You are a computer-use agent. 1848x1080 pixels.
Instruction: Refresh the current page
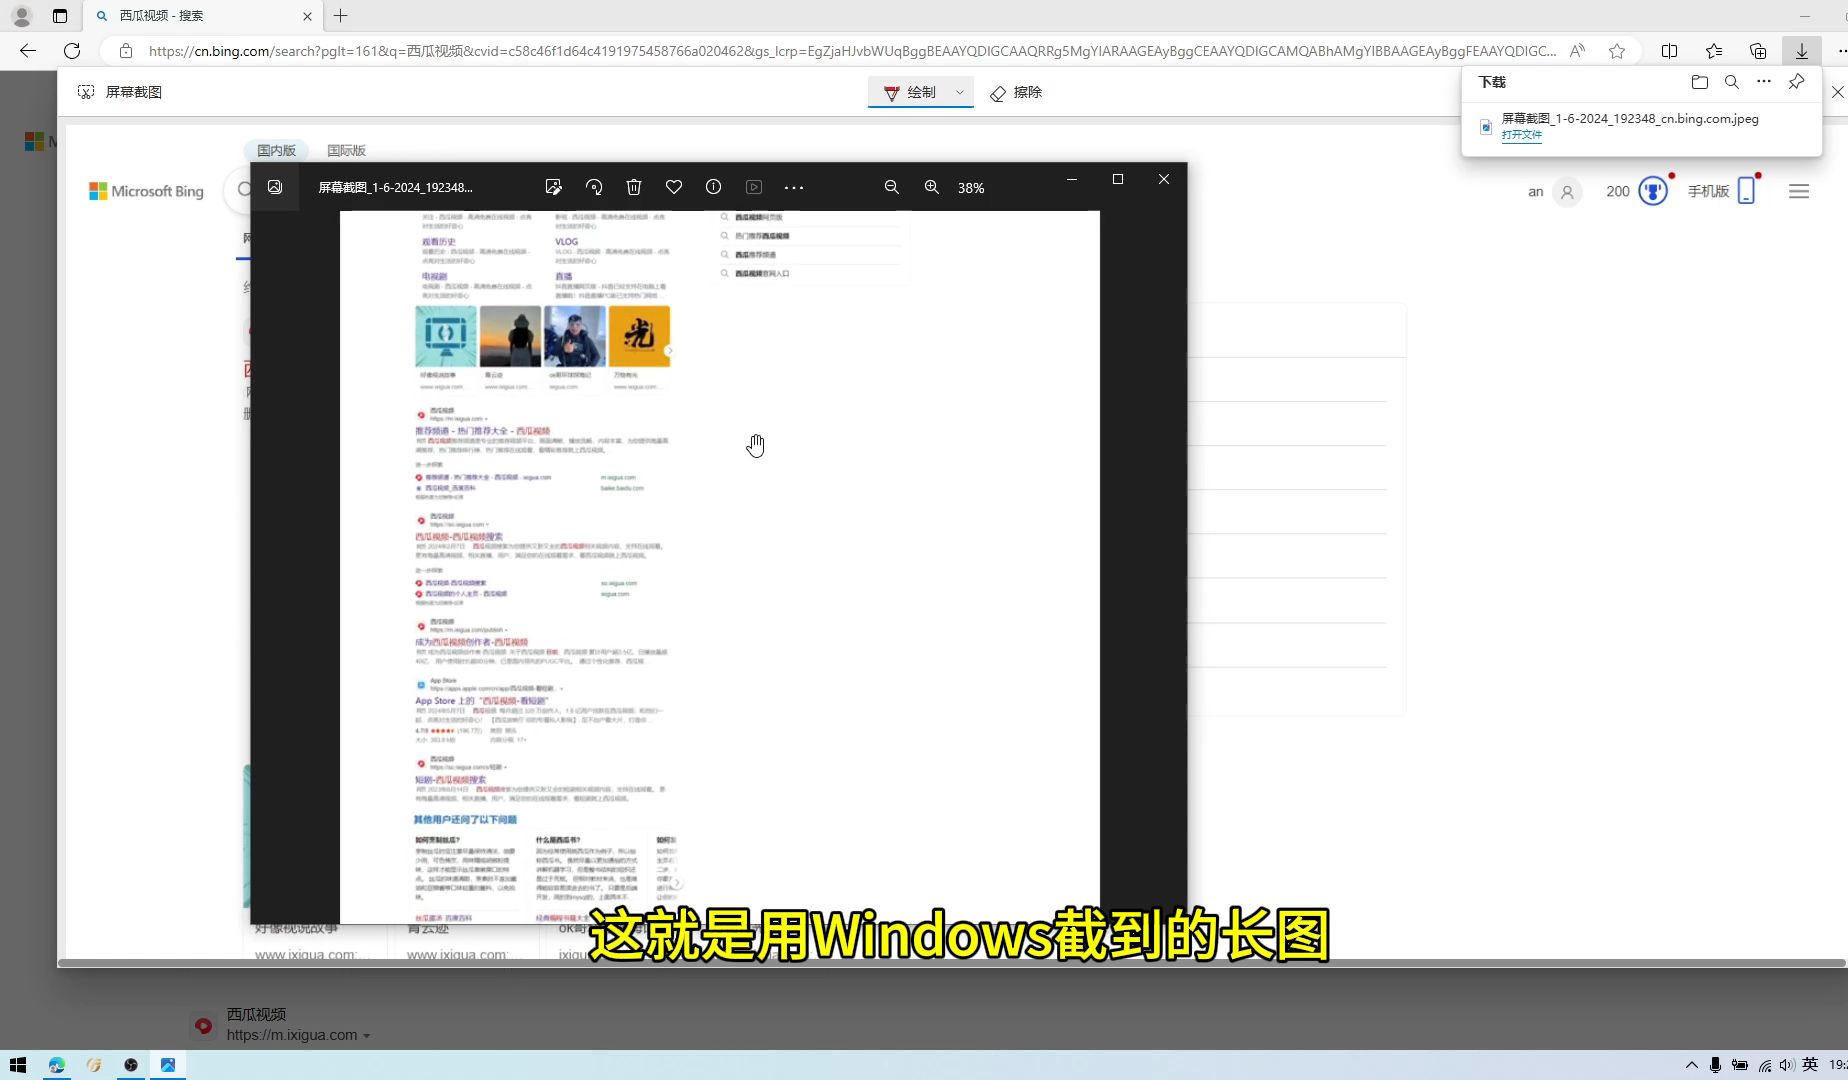pyautogui.click(x=72, y=51)
